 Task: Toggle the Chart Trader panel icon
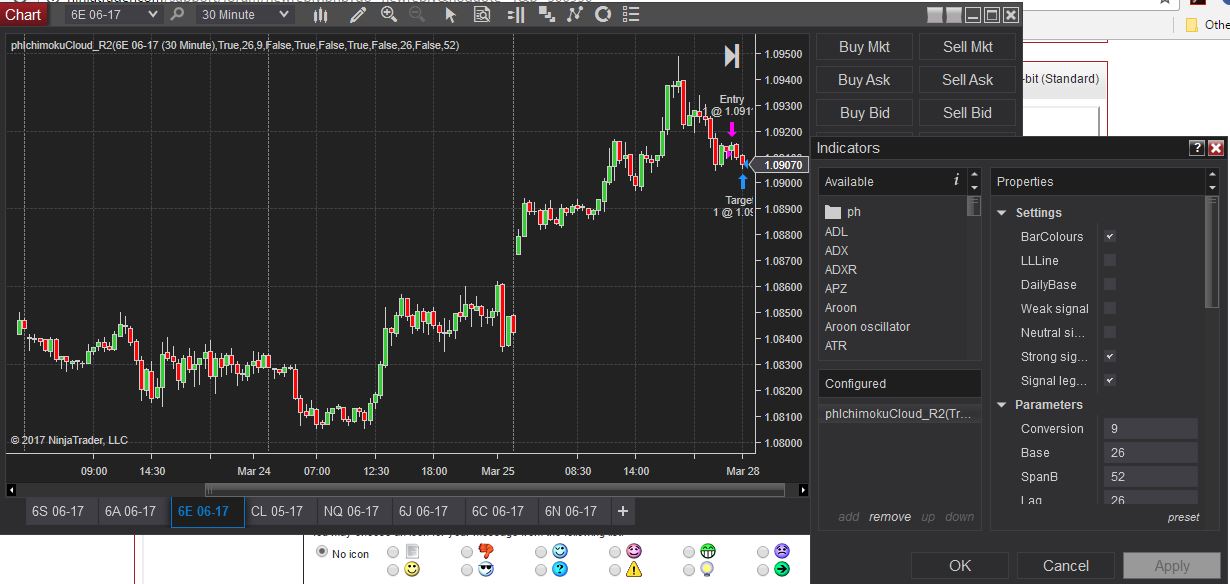tap(515, 15)
